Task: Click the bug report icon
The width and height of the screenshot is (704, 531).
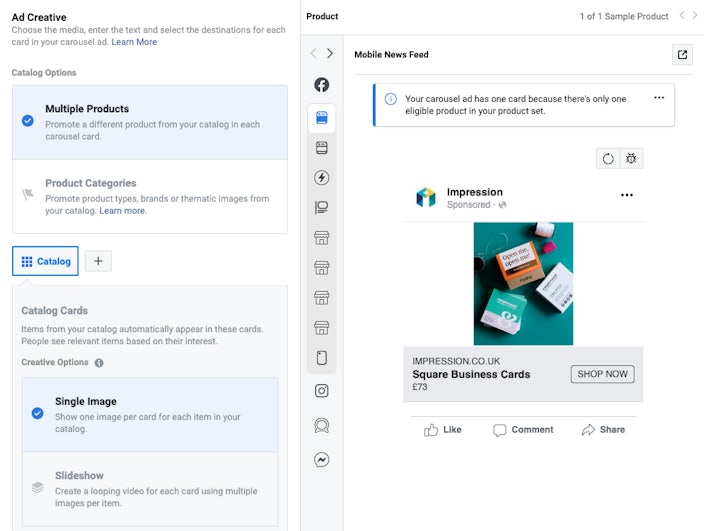Action: 631,158
